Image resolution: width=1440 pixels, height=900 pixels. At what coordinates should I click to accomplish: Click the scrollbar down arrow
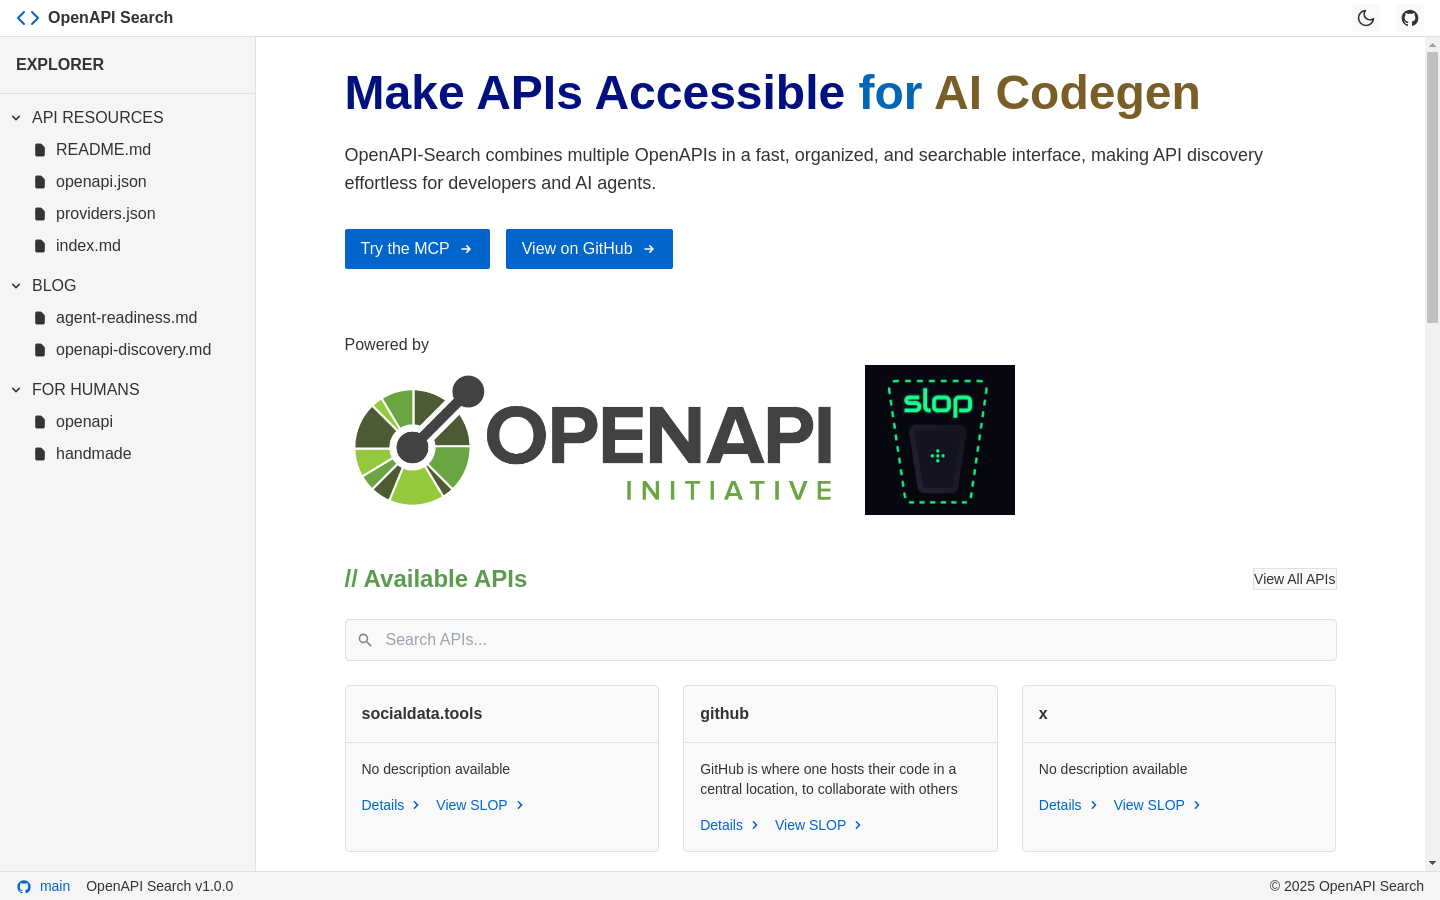(x=1432, y=863)
